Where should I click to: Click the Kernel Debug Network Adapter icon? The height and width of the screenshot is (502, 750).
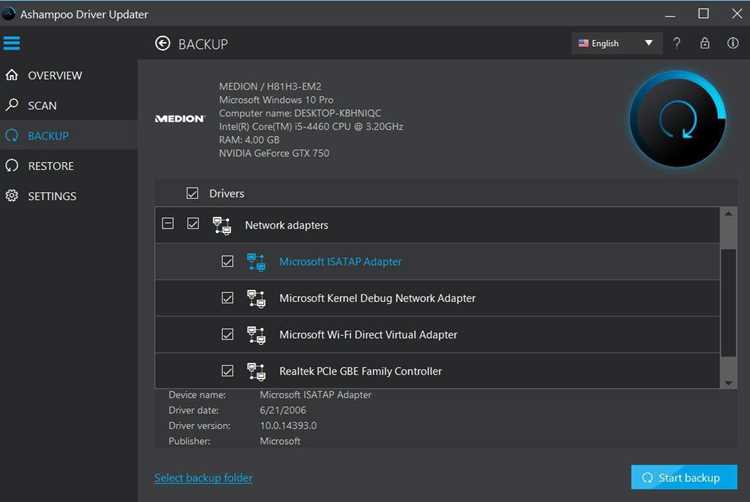point(256,298)
